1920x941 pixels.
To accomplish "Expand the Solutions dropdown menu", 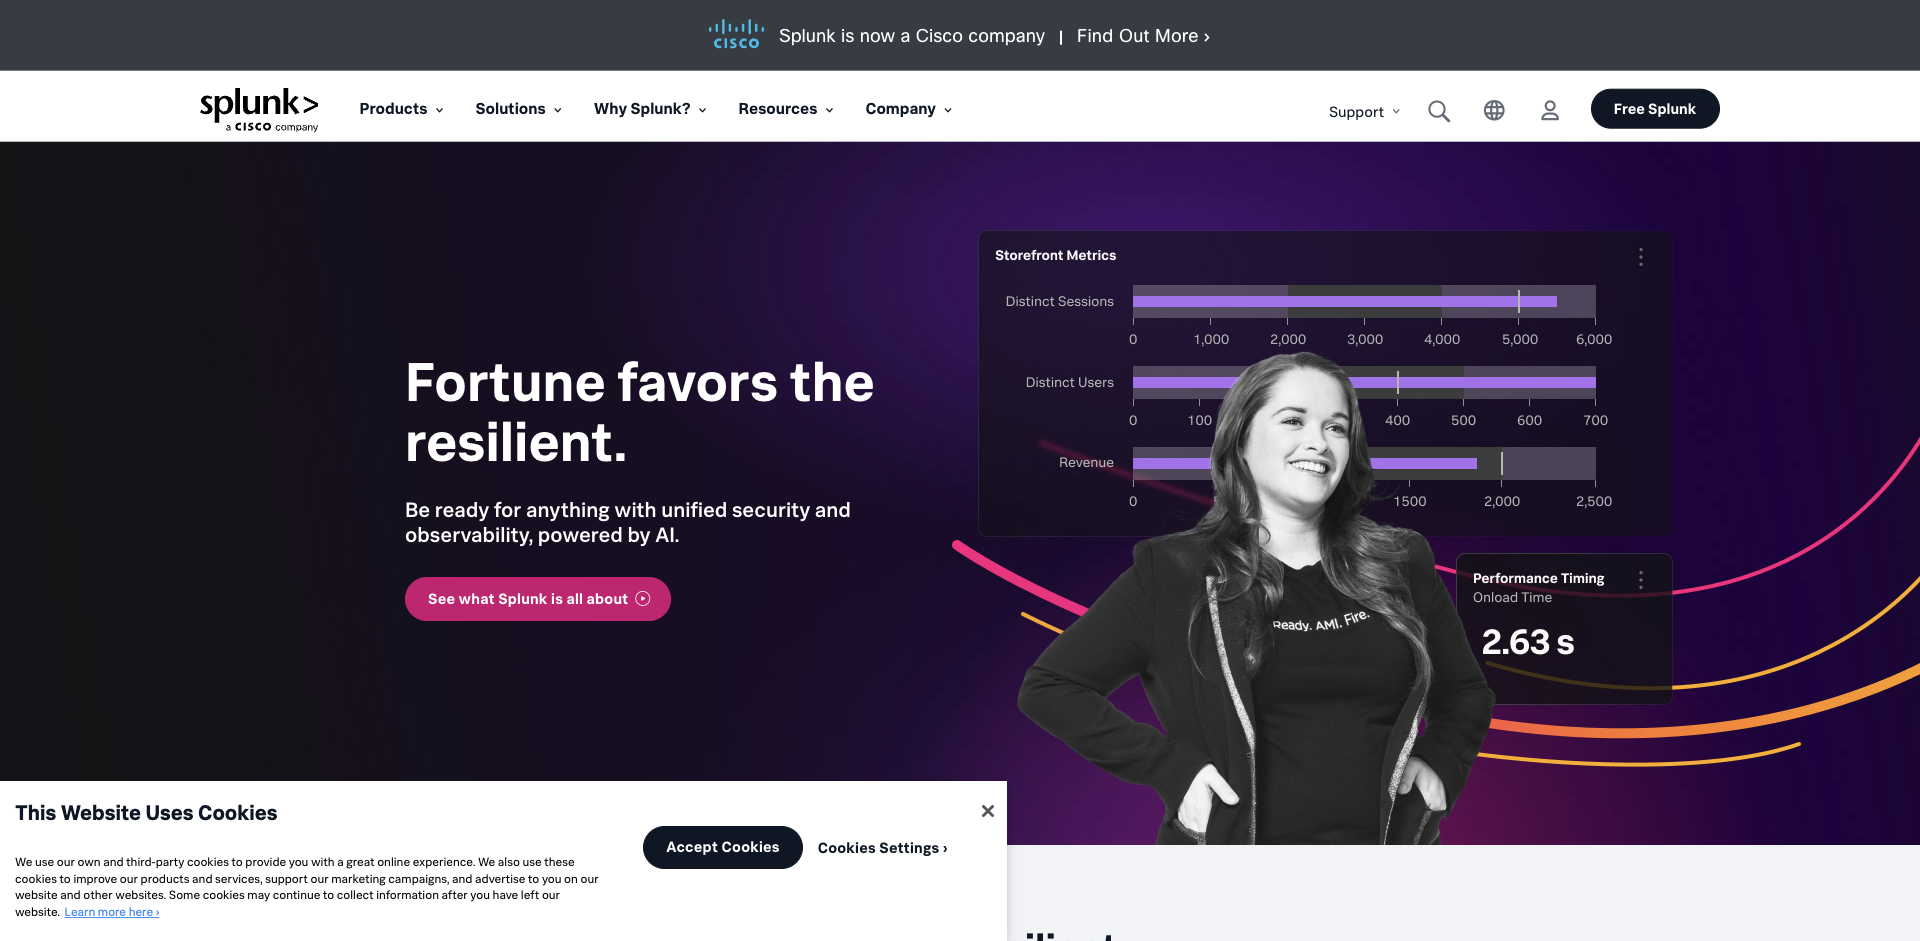I will 518,109.
